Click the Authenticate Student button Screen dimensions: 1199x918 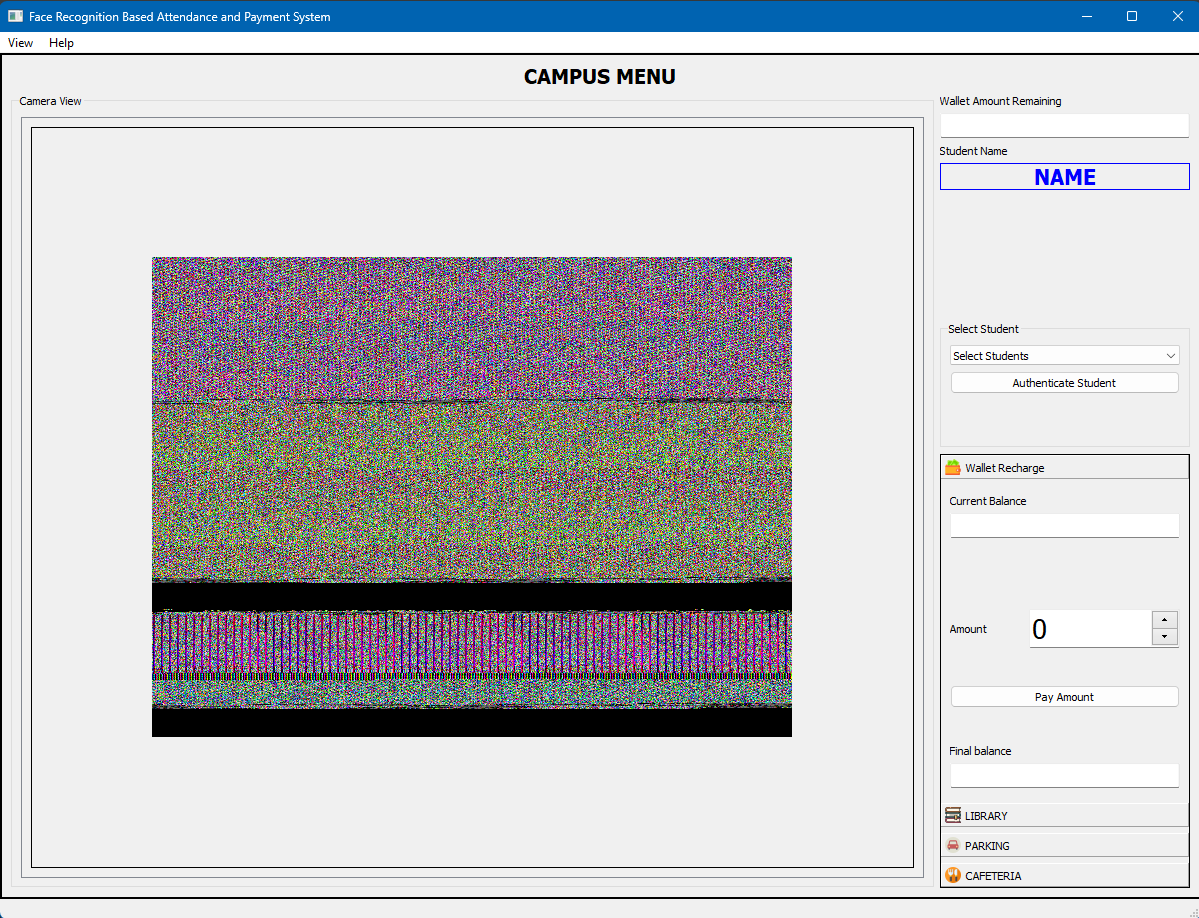pyautogui.click(x=1064, y=383)
